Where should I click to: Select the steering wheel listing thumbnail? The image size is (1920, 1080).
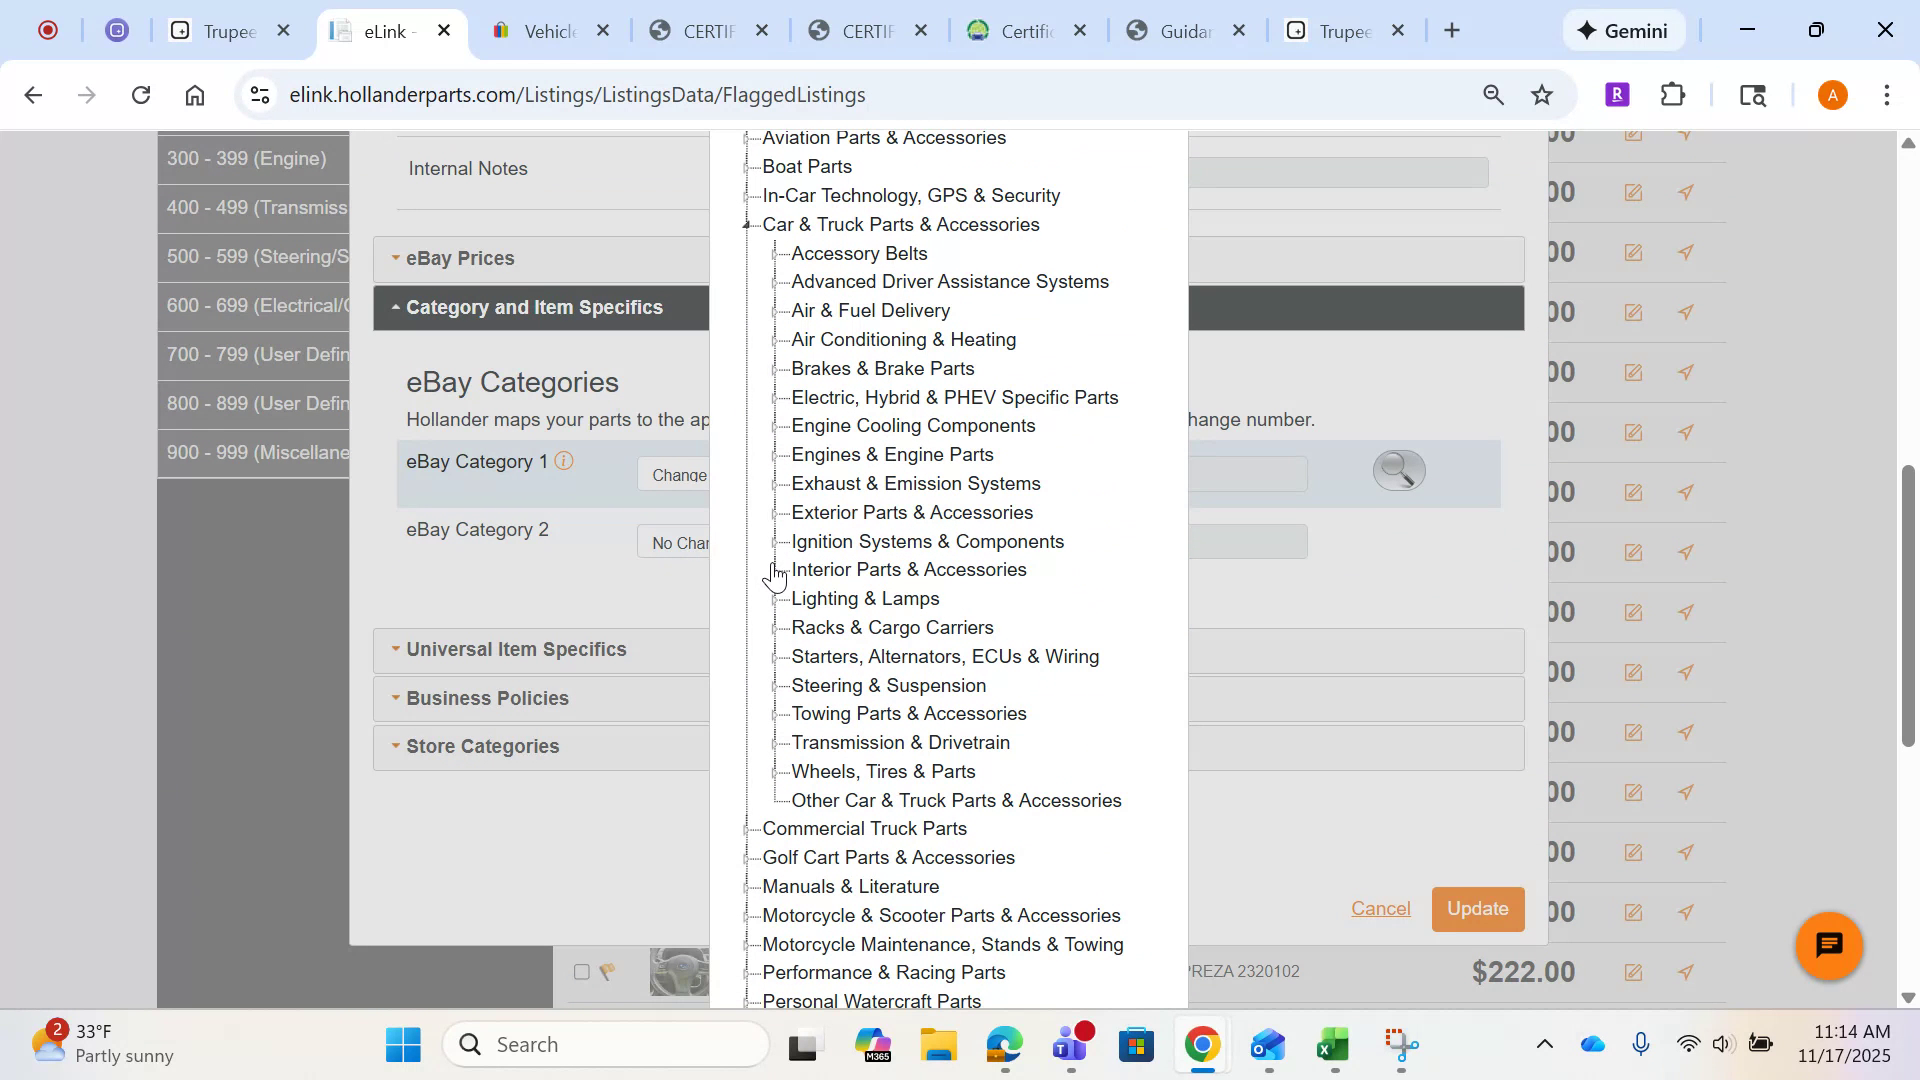[680, 971]
